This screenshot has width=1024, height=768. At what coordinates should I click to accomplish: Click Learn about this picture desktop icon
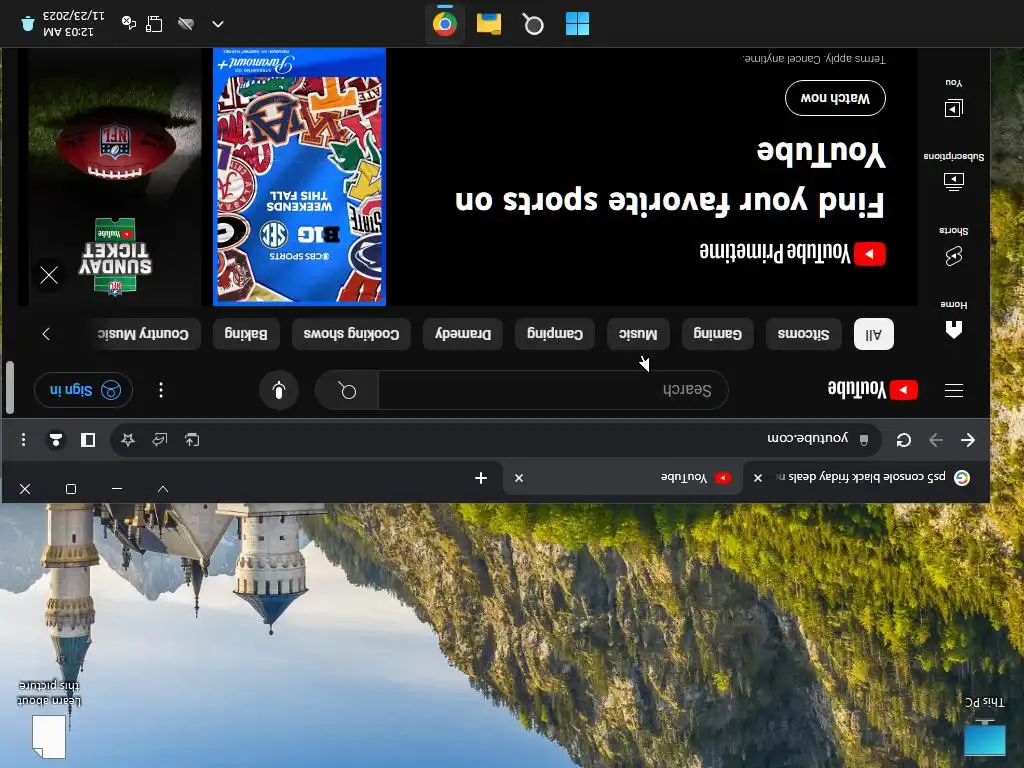click(x=49, y=718)
